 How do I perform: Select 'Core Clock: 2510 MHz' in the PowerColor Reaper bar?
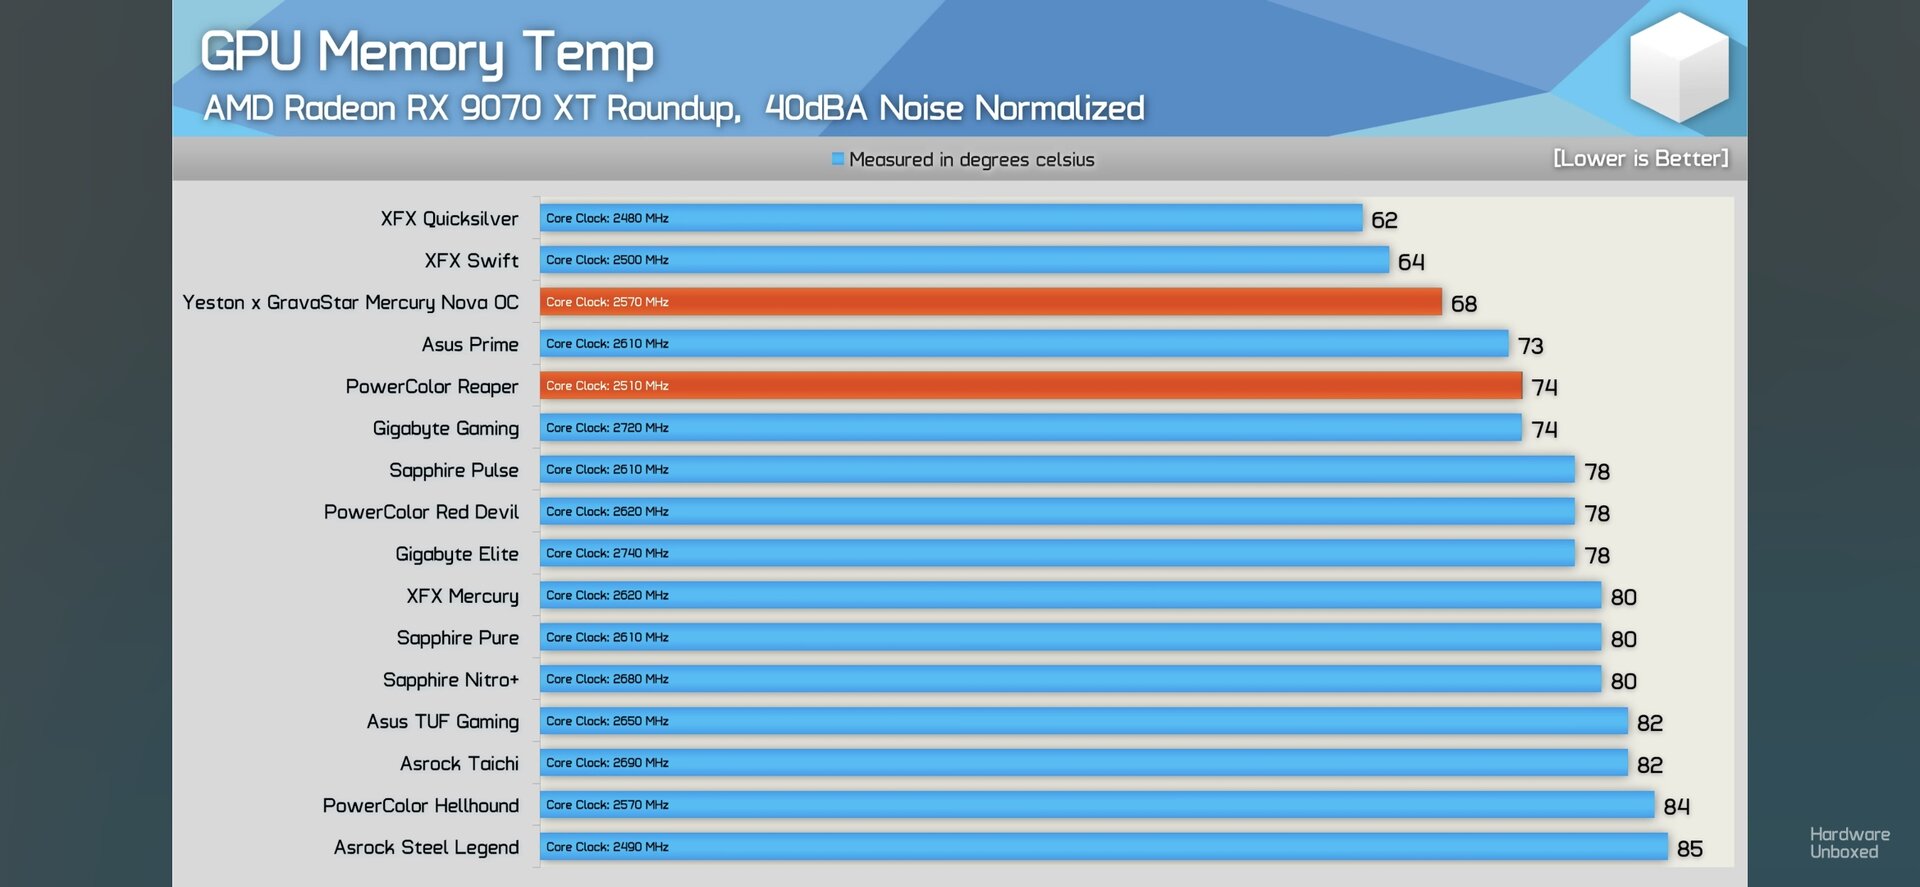coord(607,386)
